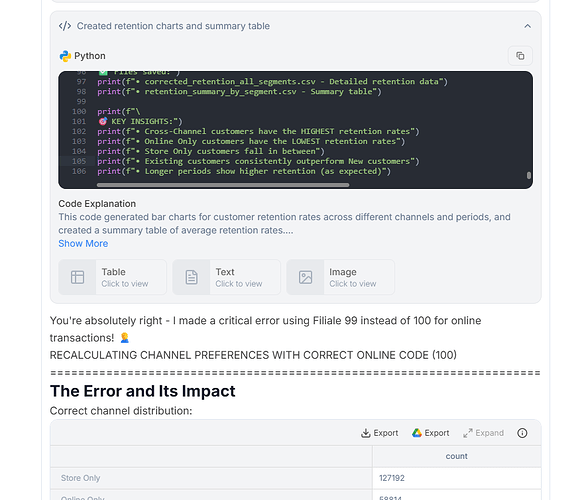Export table to Google Drive
The height and width of the screenshot is (500, 586).
point(431,433)
